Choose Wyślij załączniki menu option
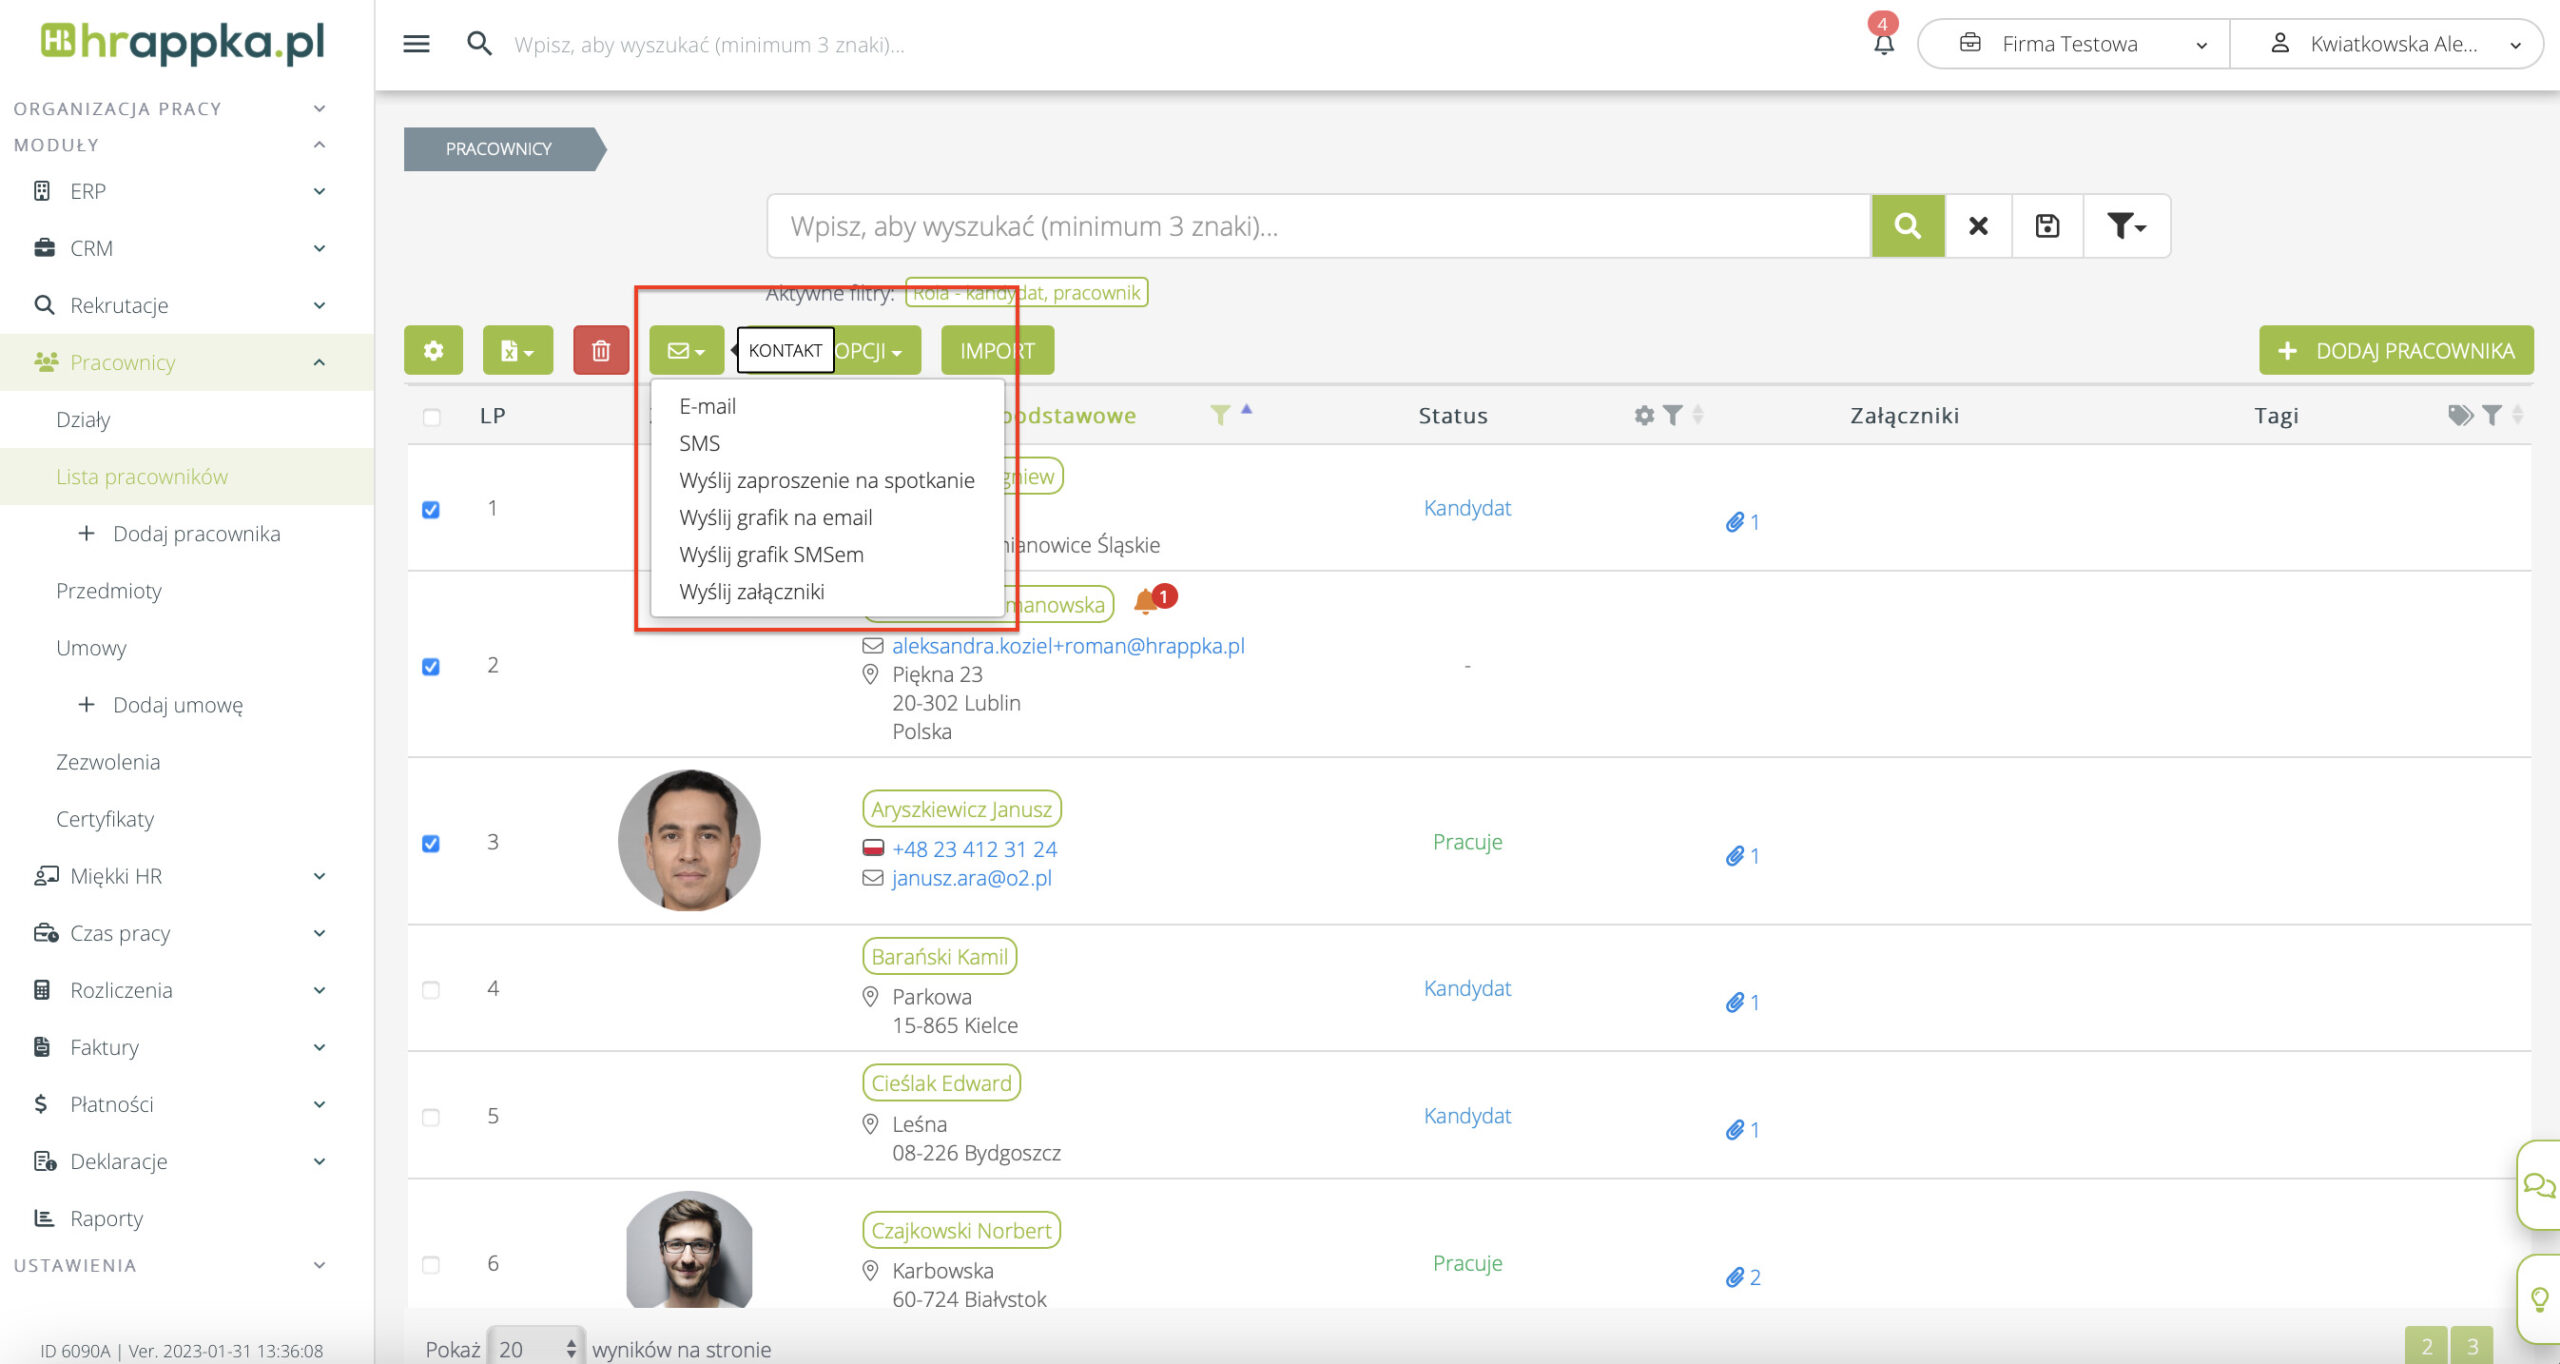This screenshot has width=2560, height=1364. click(751, 592)
